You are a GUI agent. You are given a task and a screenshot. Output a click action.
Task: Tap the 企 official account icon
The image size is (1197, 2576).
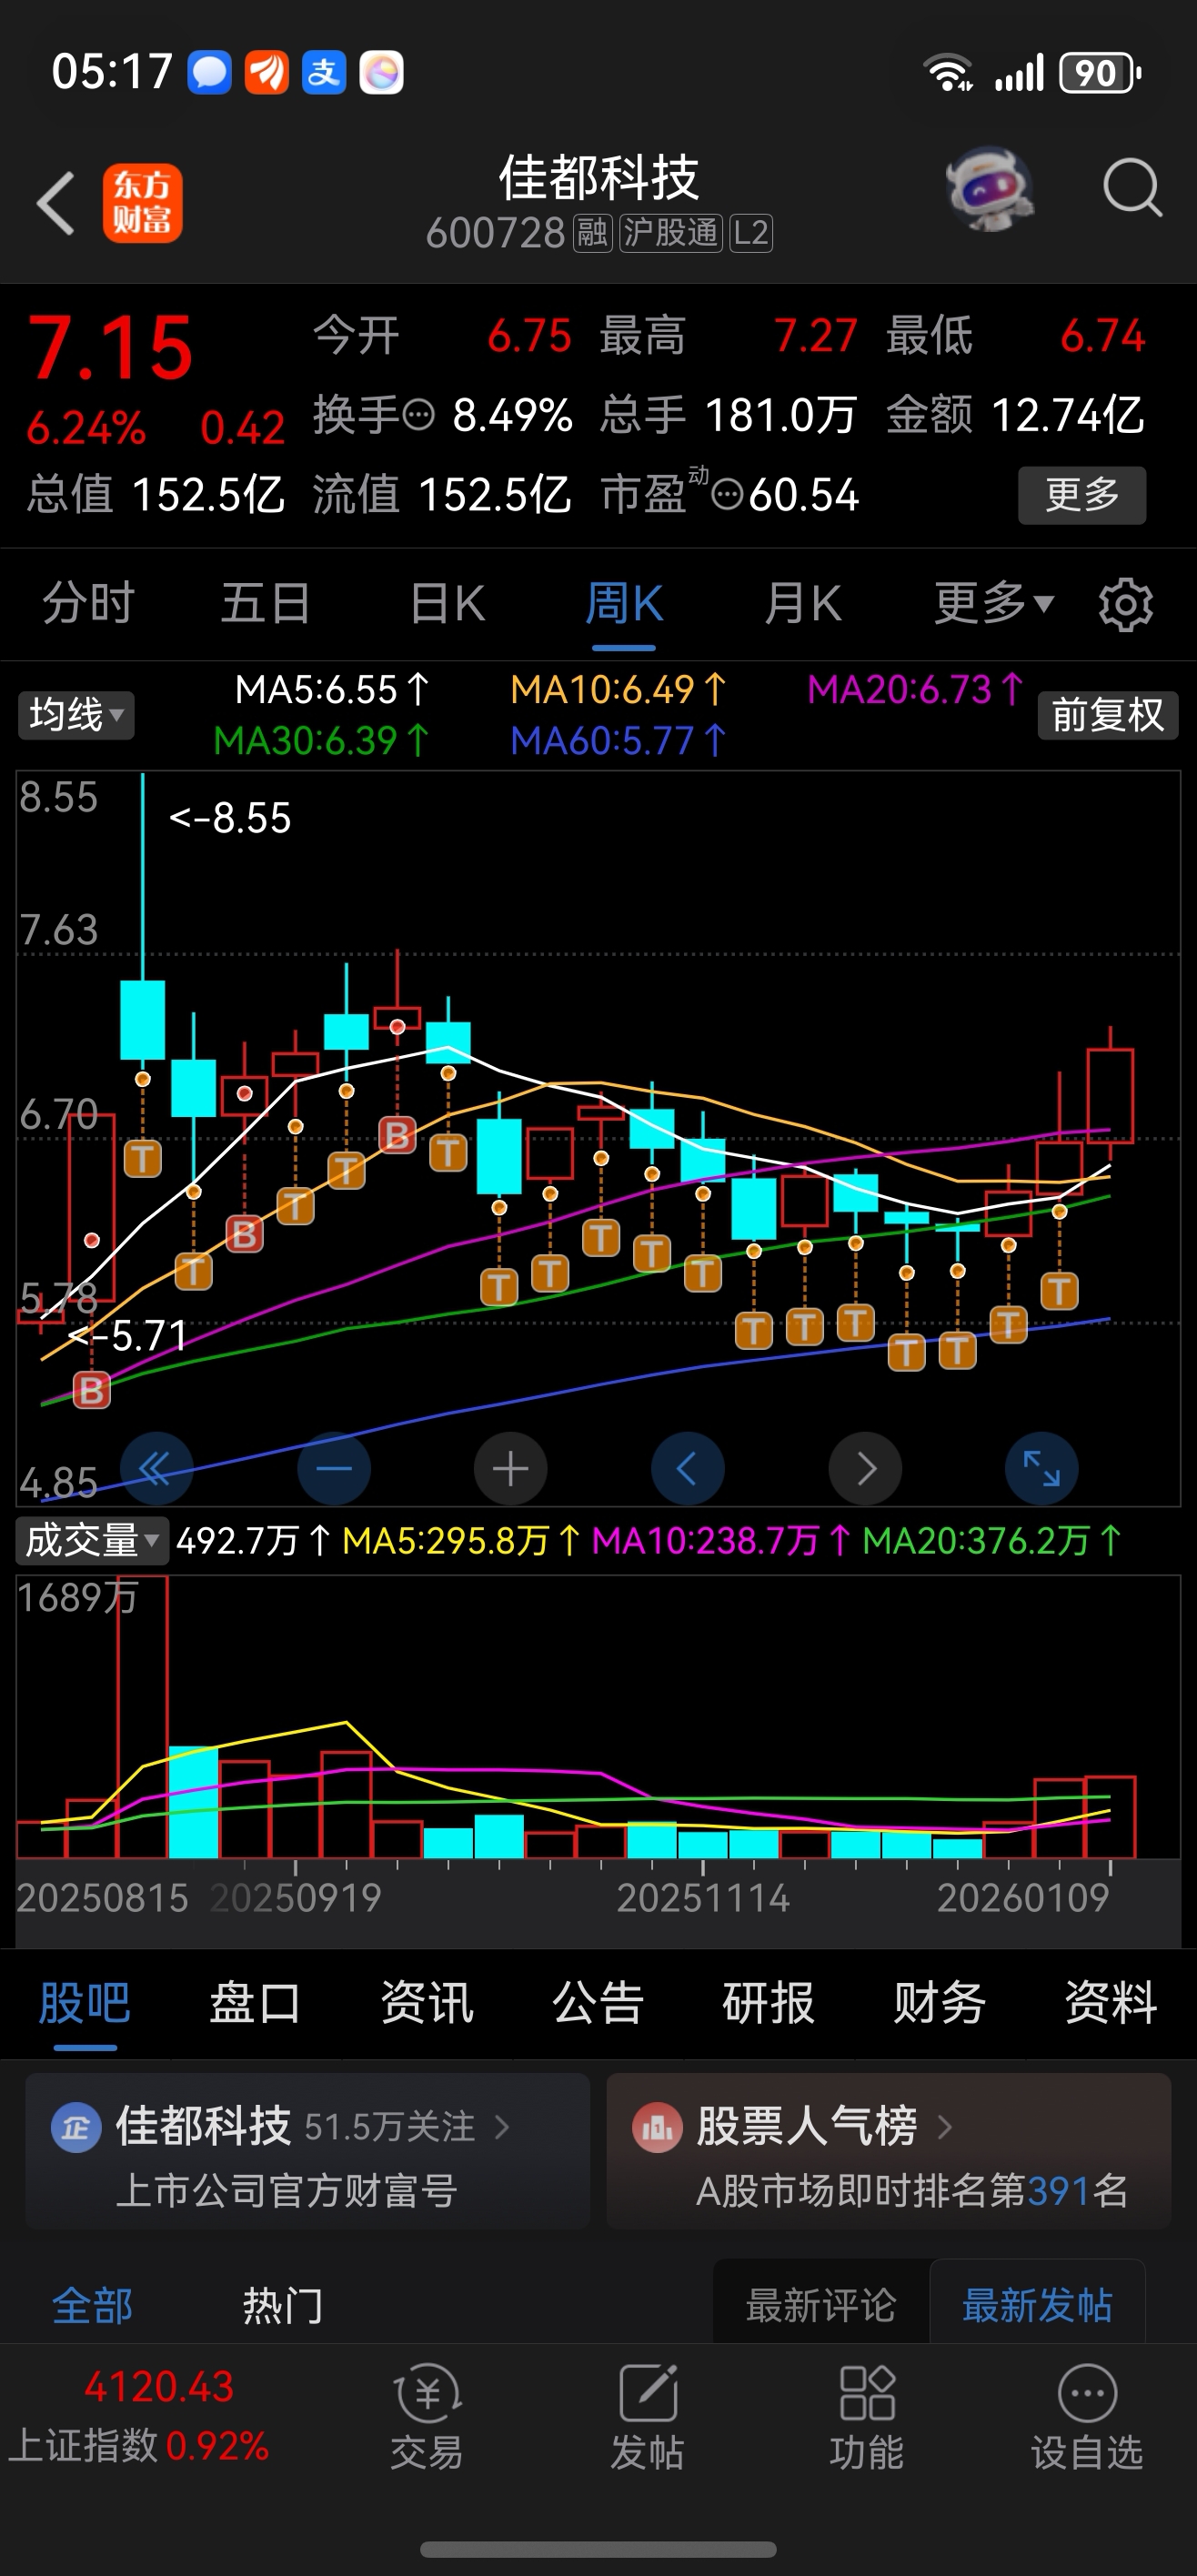(x=76, y=2127)
